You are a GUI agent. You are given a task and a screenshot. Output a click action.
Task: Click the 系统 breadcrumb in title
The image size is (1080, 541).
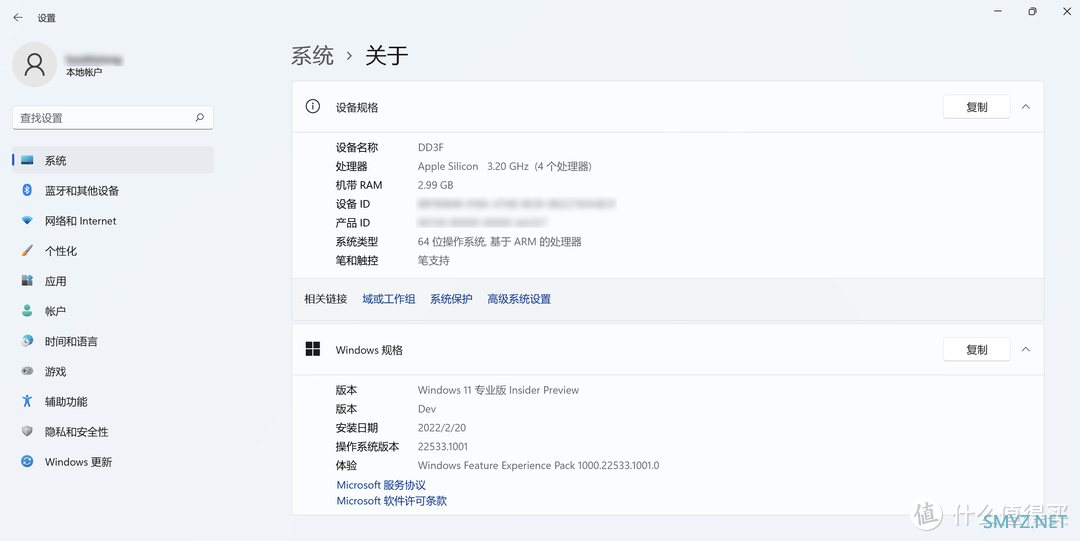click(312, 55)
